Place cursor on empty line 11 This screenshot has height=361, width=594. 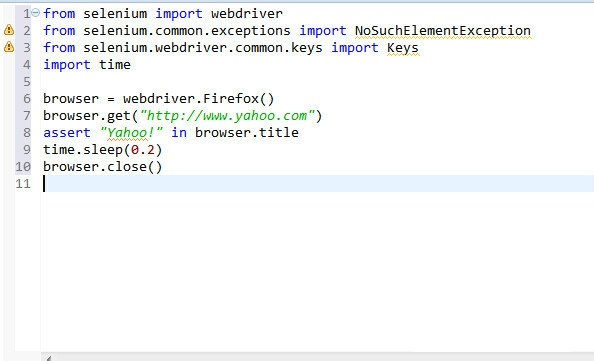tap(317, 183)
